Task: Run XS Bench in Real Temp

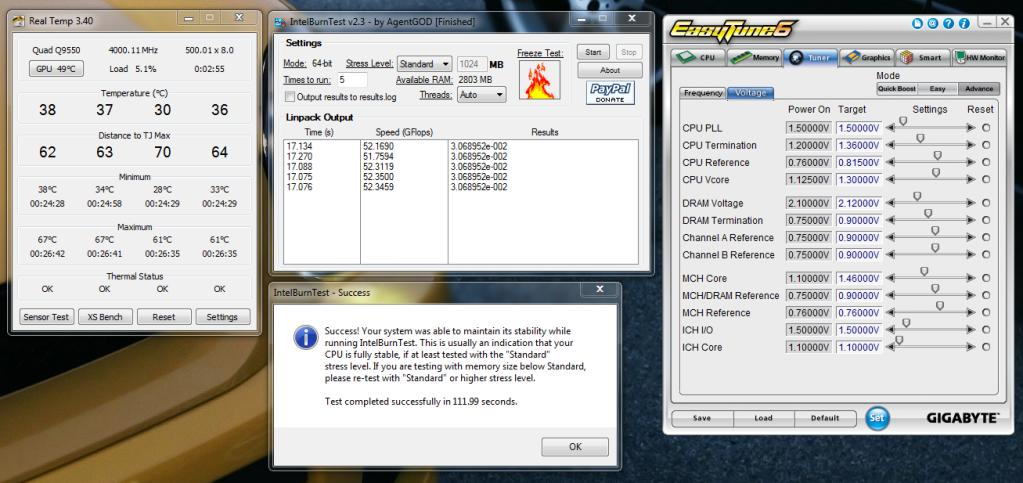Action: click(105, 317)
